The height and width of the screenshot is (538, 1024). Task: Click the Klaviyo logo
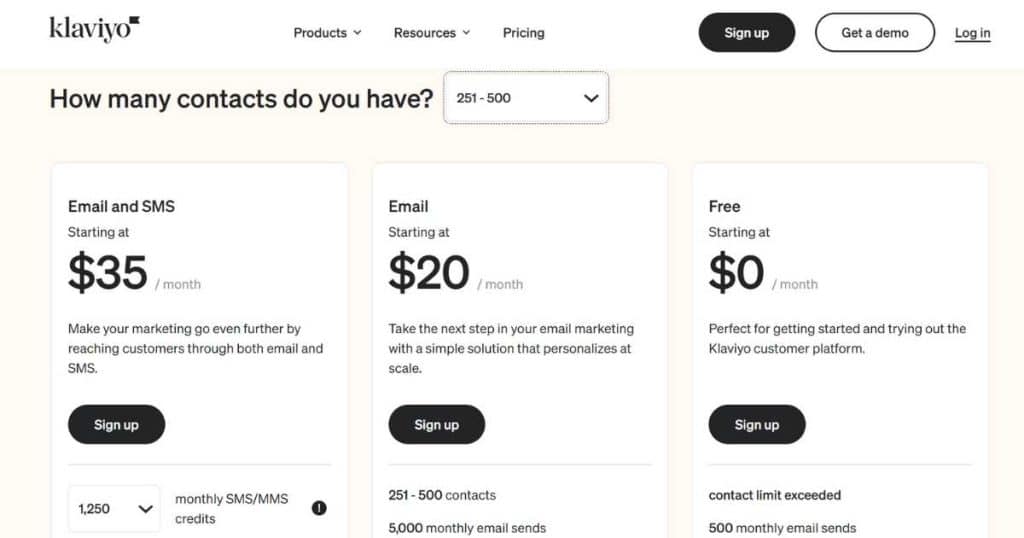point(95,29)
